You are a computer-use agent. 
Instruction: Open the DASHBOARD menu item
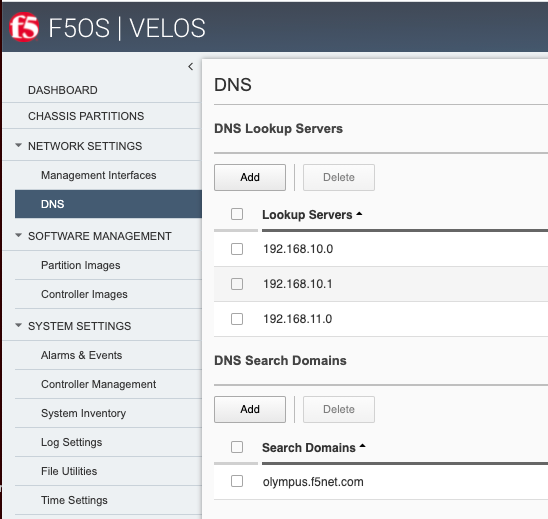pyautogui.click(x=63, y=90)
